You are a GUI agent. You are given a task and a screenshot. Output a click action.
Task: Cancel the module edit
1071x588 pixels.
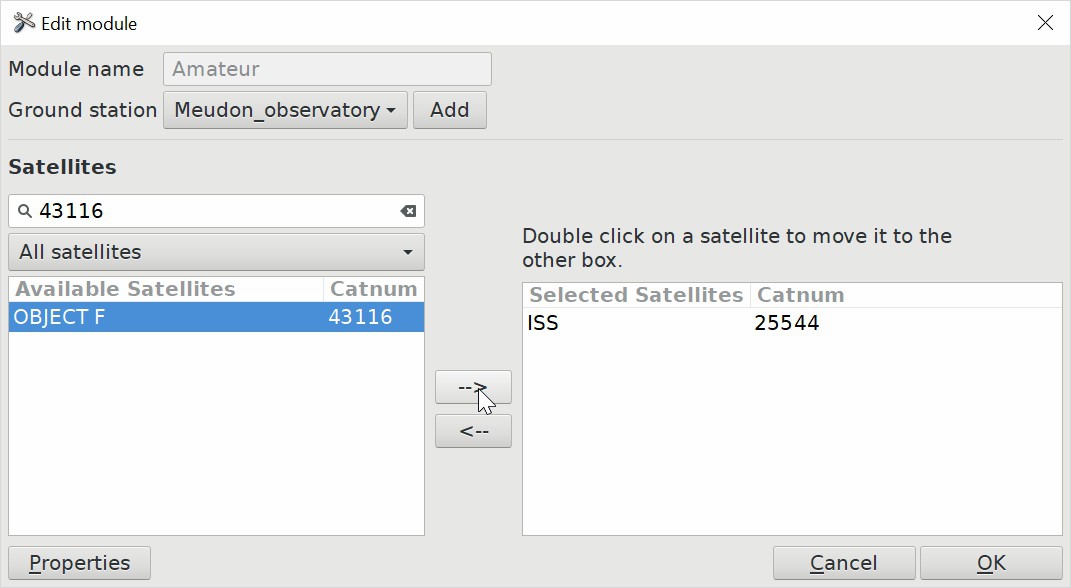pyautogui.click(x=844, y=563)
